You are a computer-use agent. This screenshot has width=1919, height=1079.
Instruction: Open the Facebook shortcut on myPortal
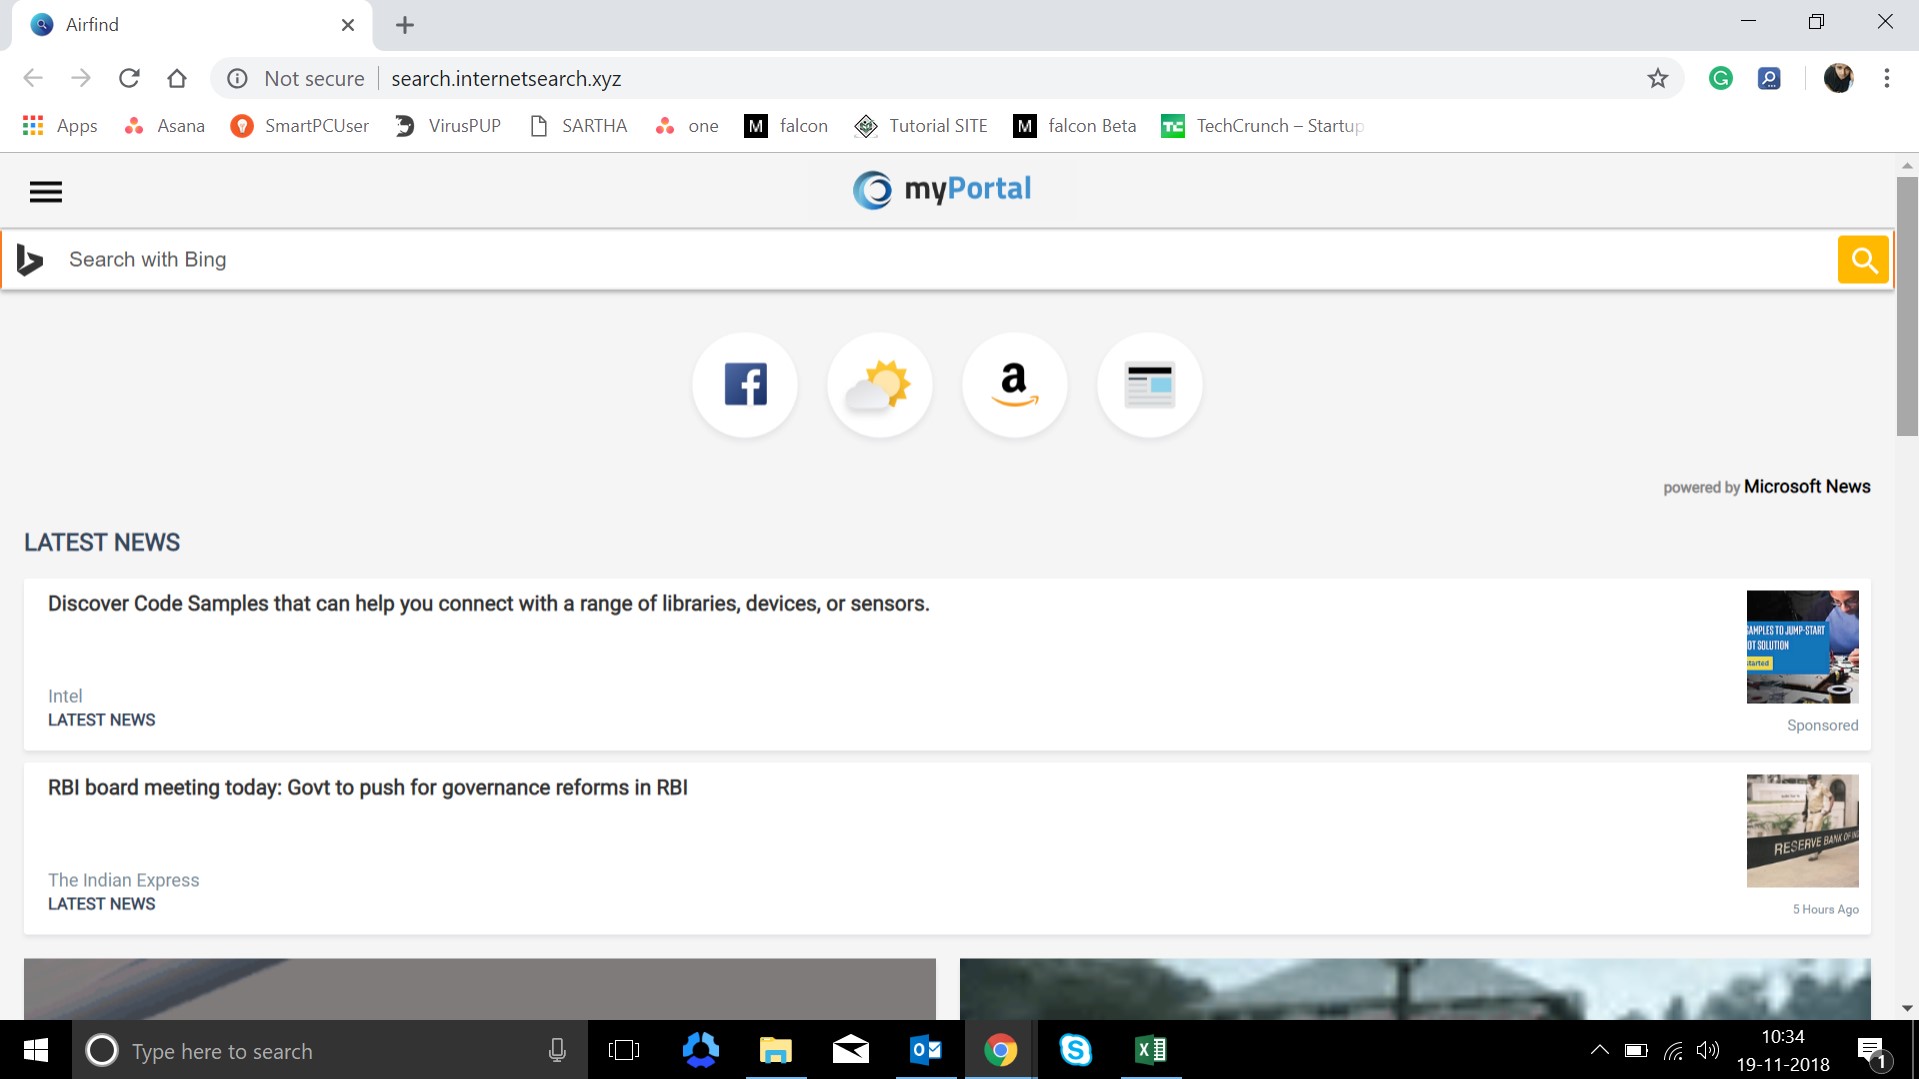744,384
